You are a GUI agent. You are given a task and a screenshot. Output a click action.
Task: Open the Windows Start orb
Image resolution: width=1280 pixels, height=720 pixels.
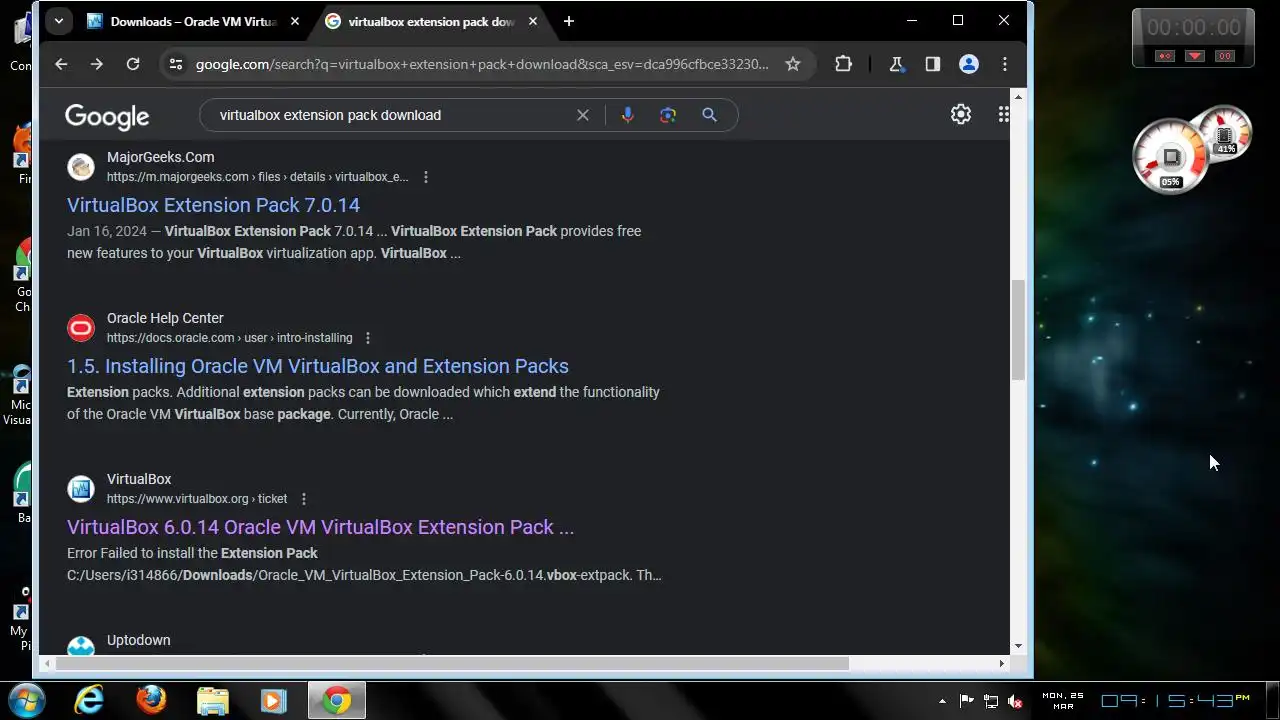(x=27, y=700)
